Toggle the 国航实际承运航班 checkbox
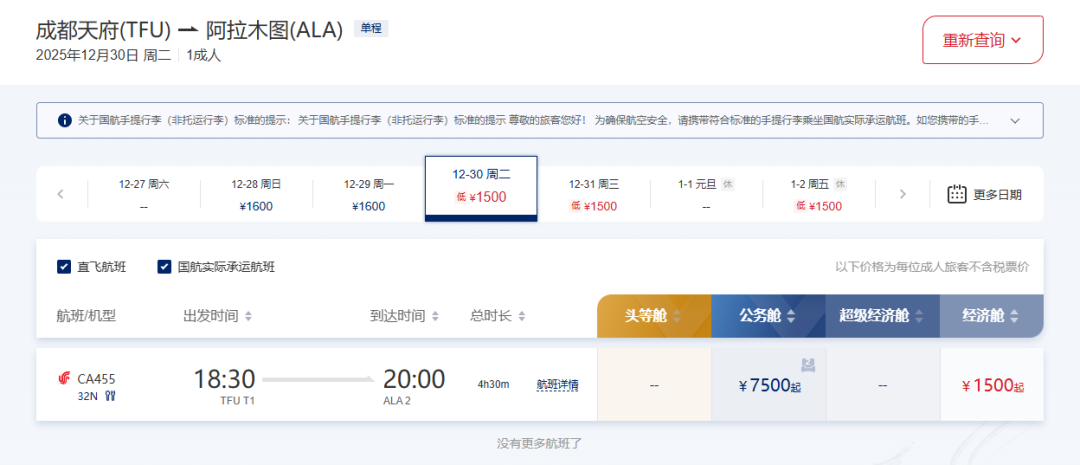This screenshot has height=465, width=1080. [x=164, y=267]
